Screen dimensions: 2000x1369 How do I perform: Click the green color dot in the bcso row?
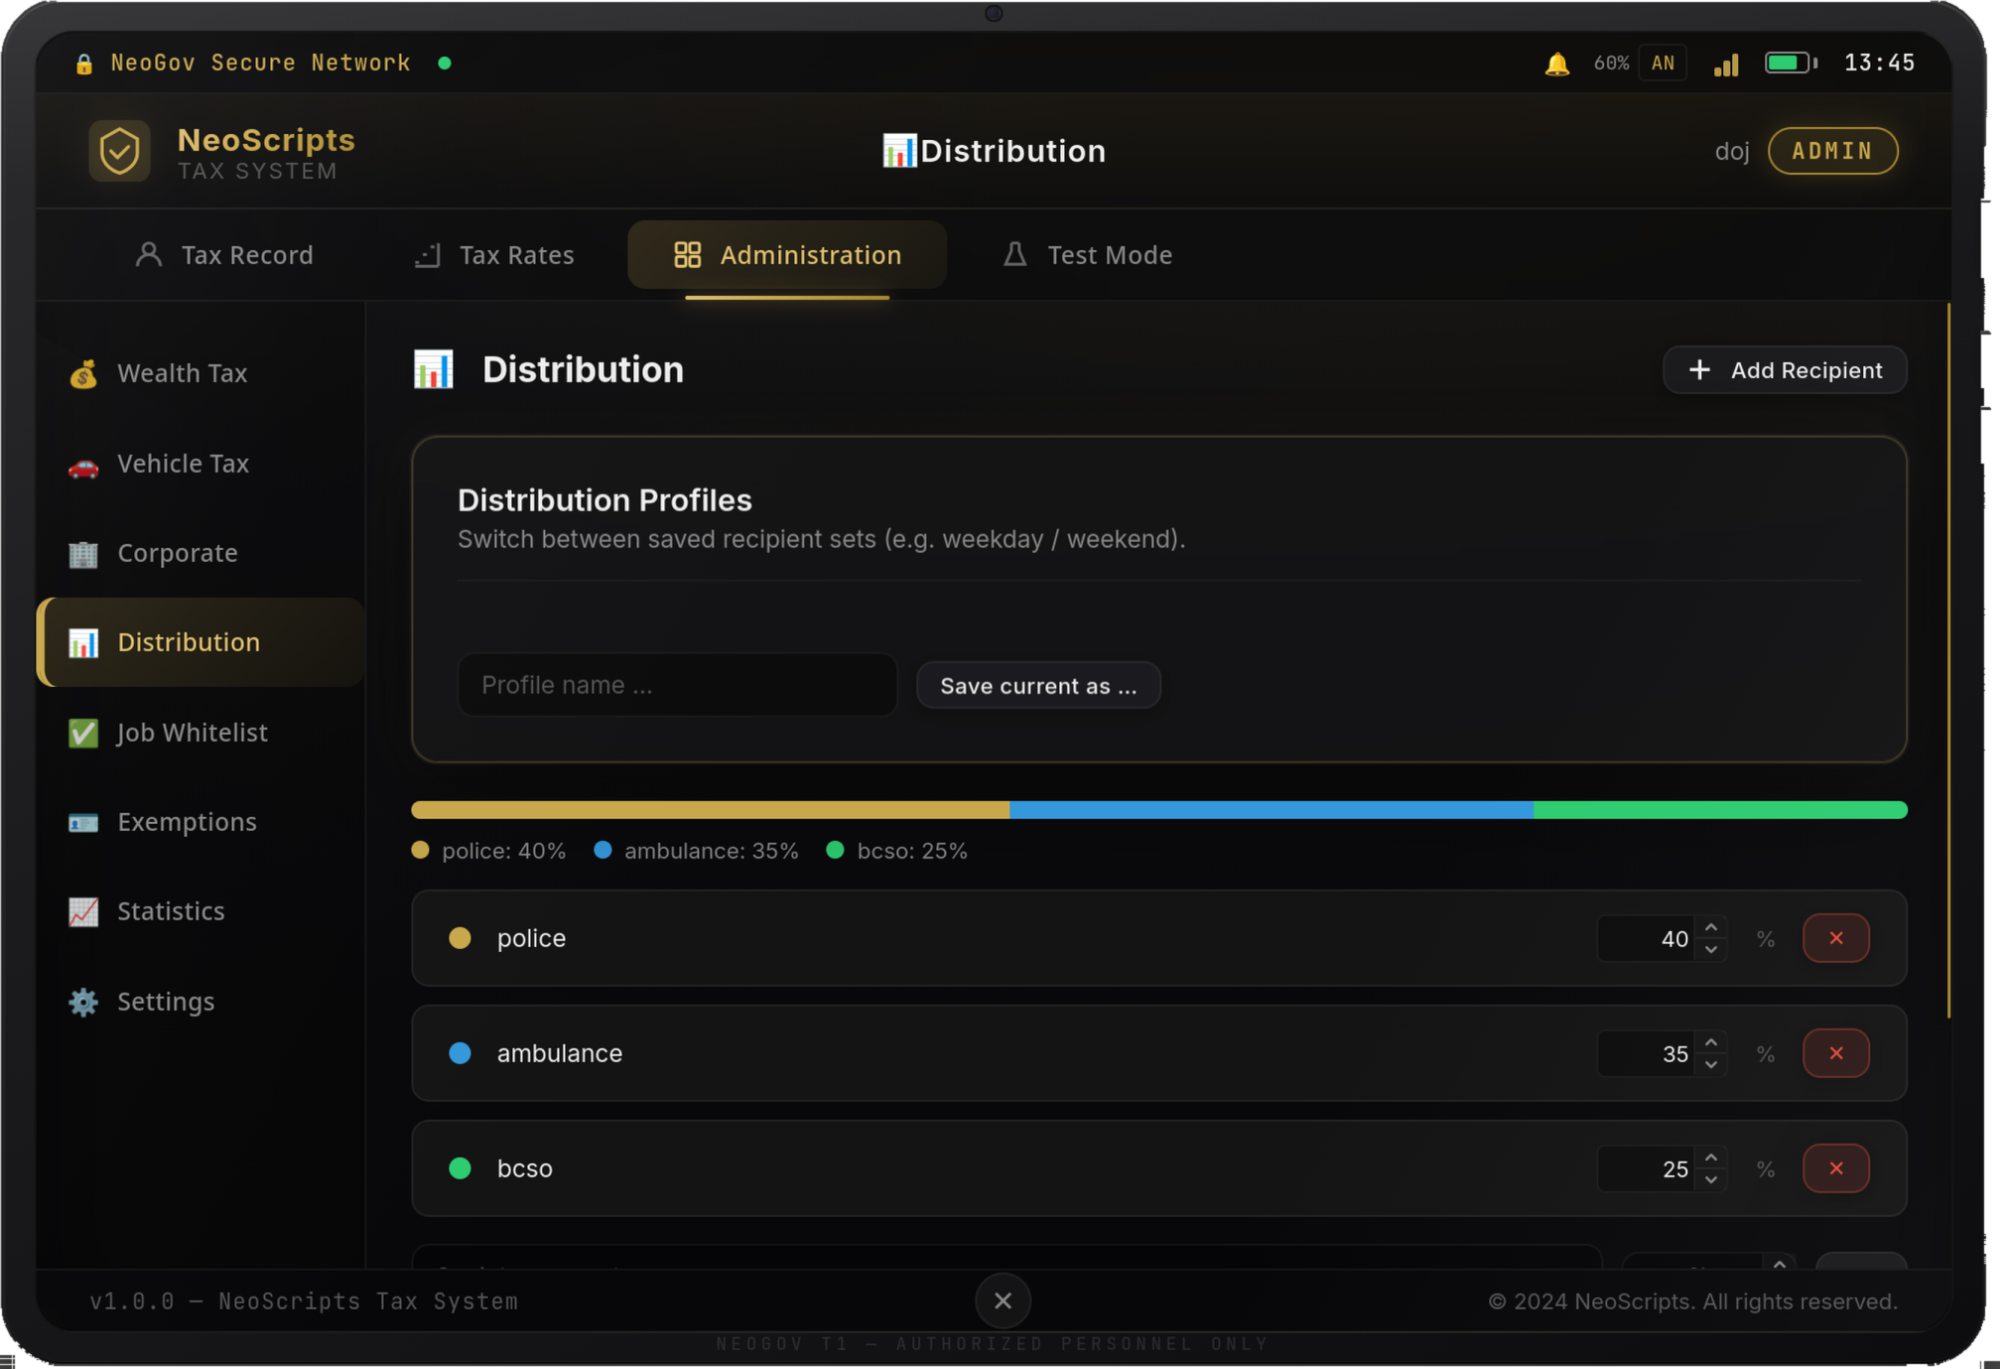pyautogui.click(x=460, y=1168)
